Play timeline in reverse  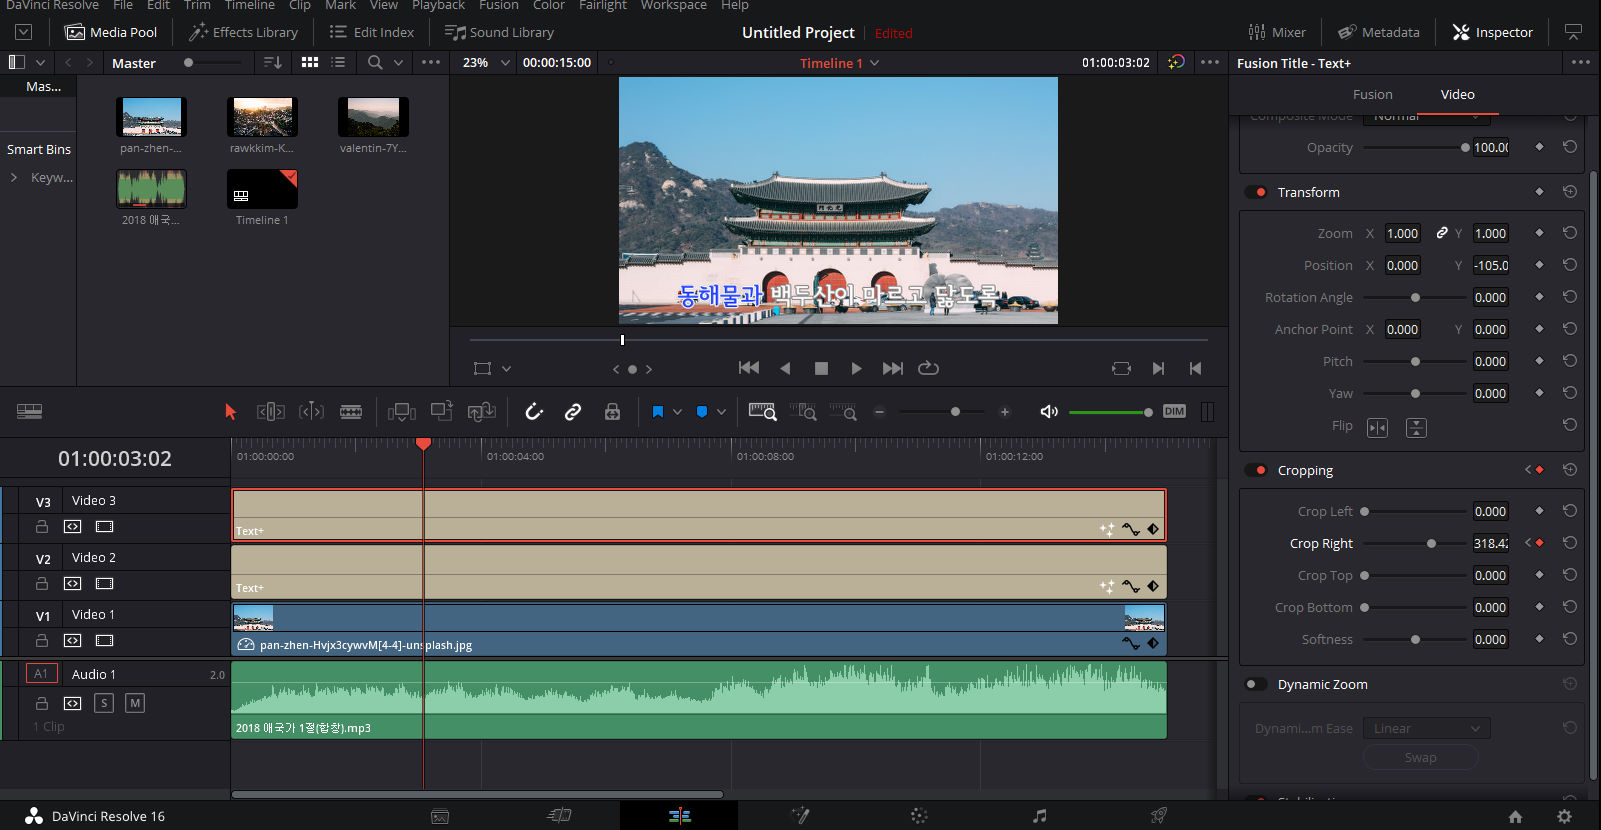(x=785, y=368)
